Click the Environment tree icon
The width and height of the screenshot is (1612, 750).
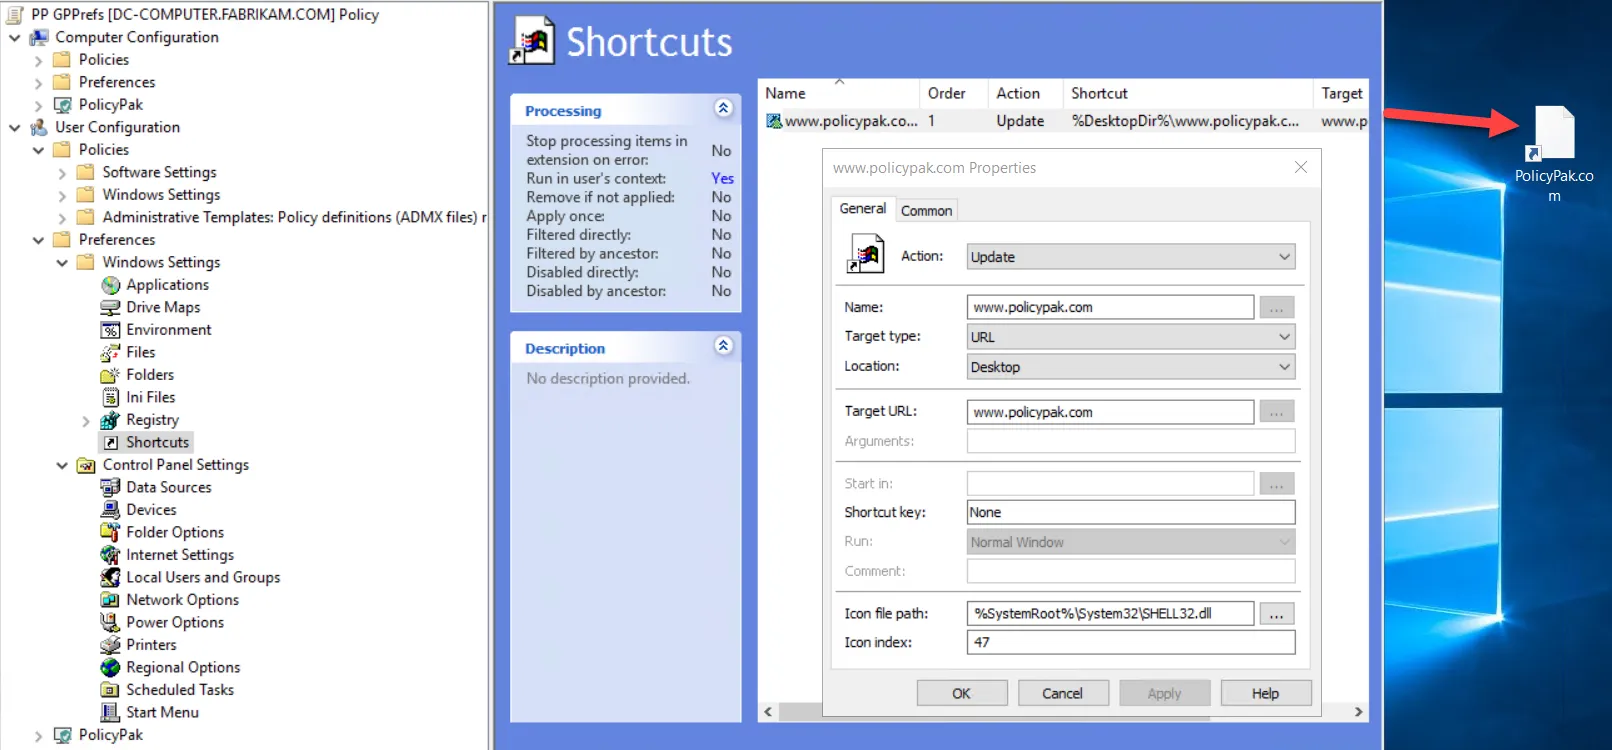[x=110, y=330]
